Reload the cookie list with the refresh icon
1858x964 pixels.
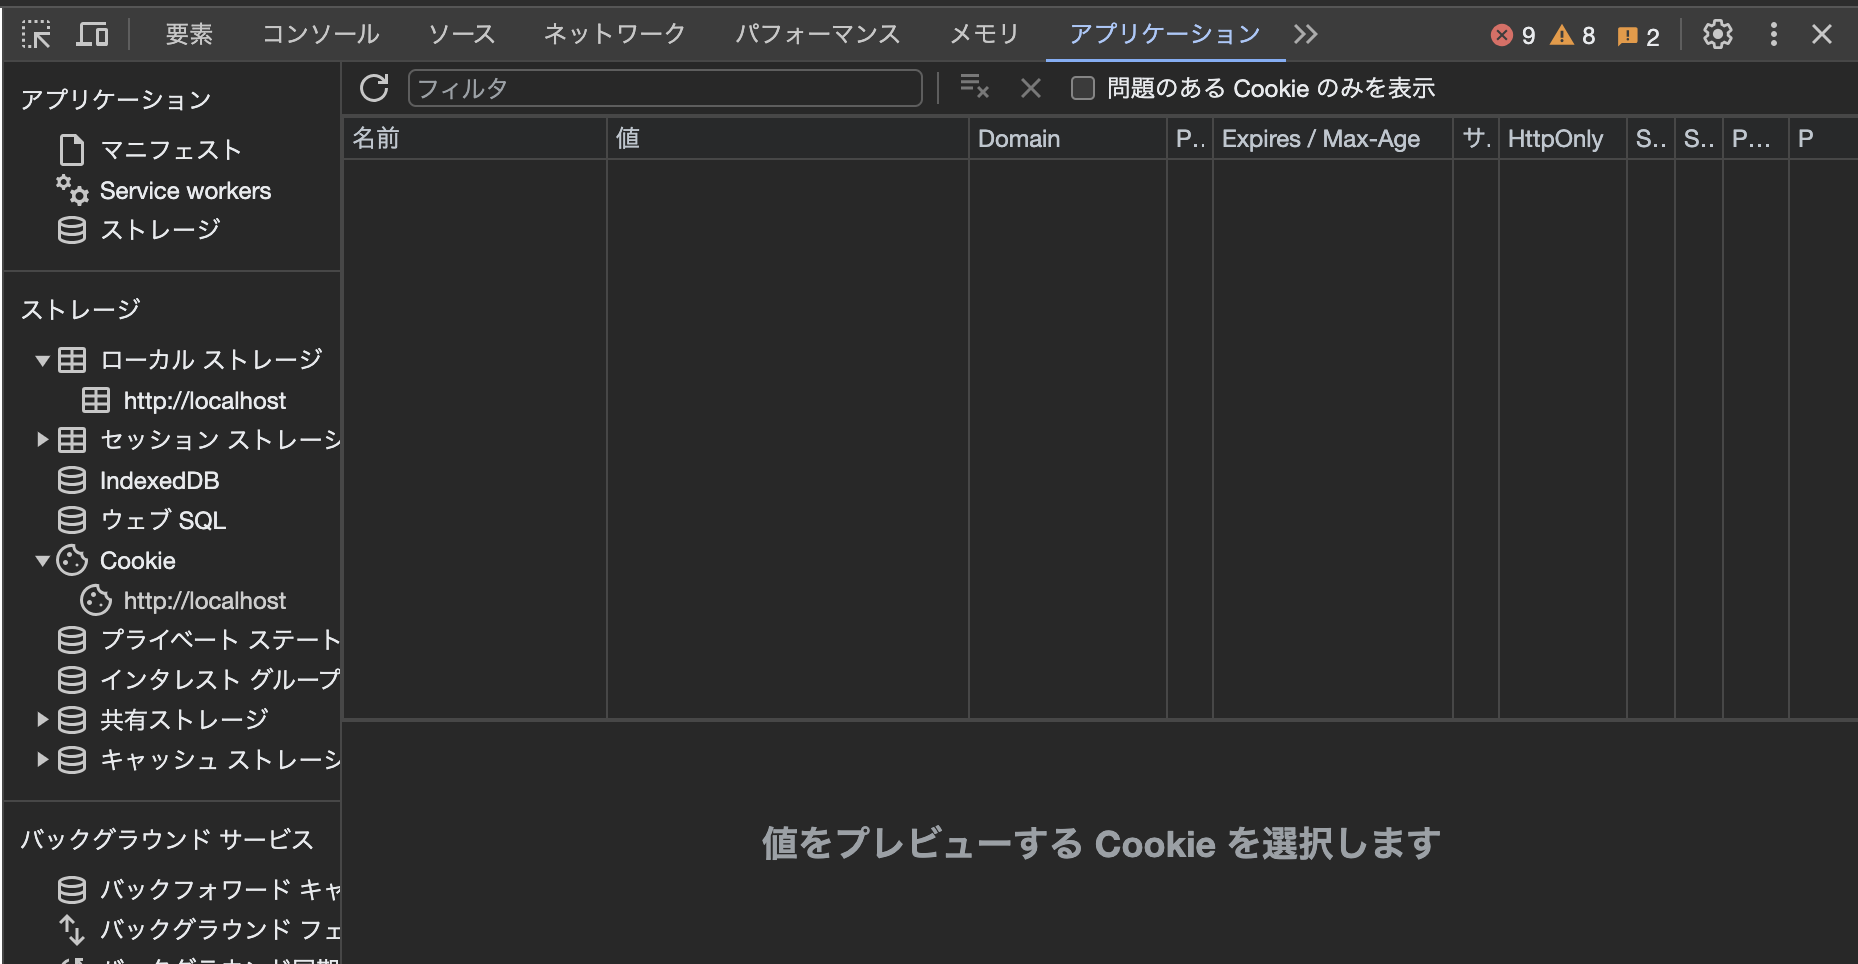coord(374,88)
